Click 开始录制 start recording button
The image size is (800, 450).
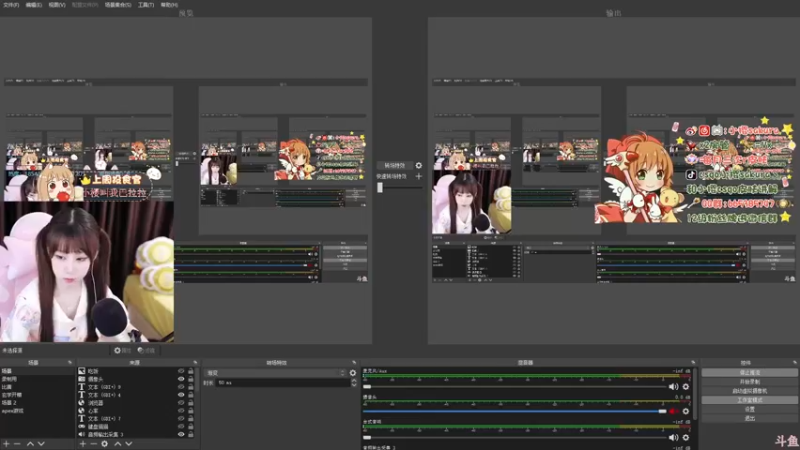[749, 382]
